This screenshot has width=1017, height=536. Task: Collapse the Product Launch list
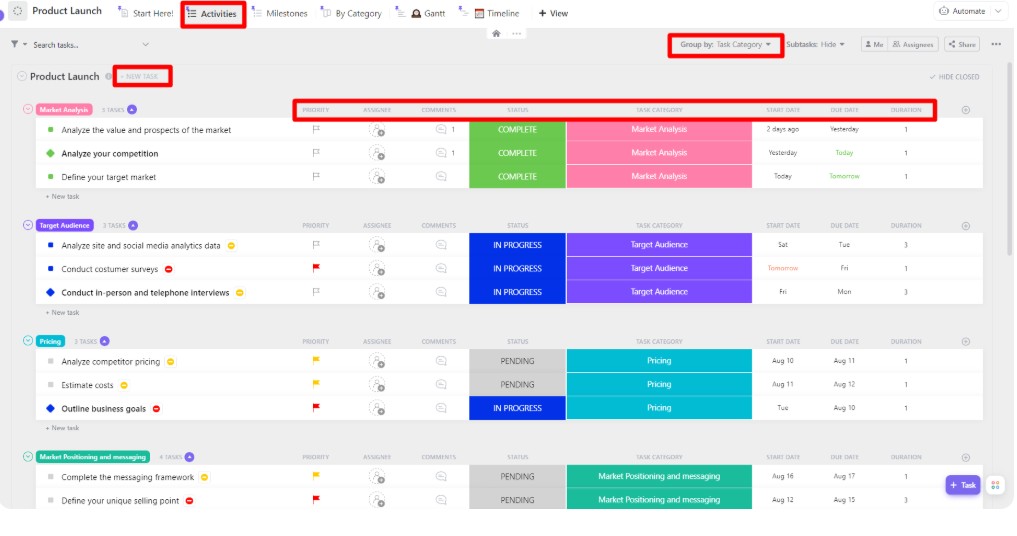coord(21,76)
